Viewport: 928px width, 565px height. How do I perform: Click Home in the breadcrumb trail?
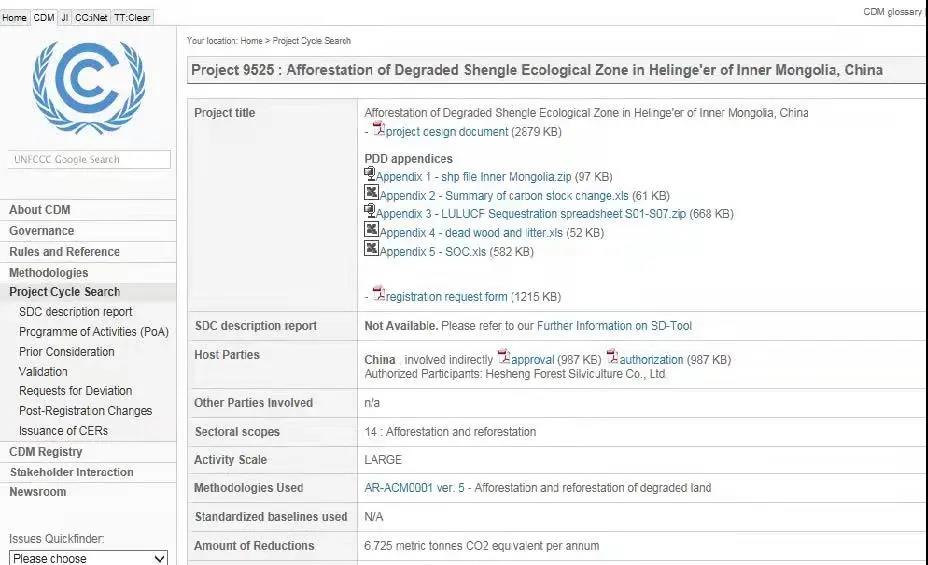251,41
